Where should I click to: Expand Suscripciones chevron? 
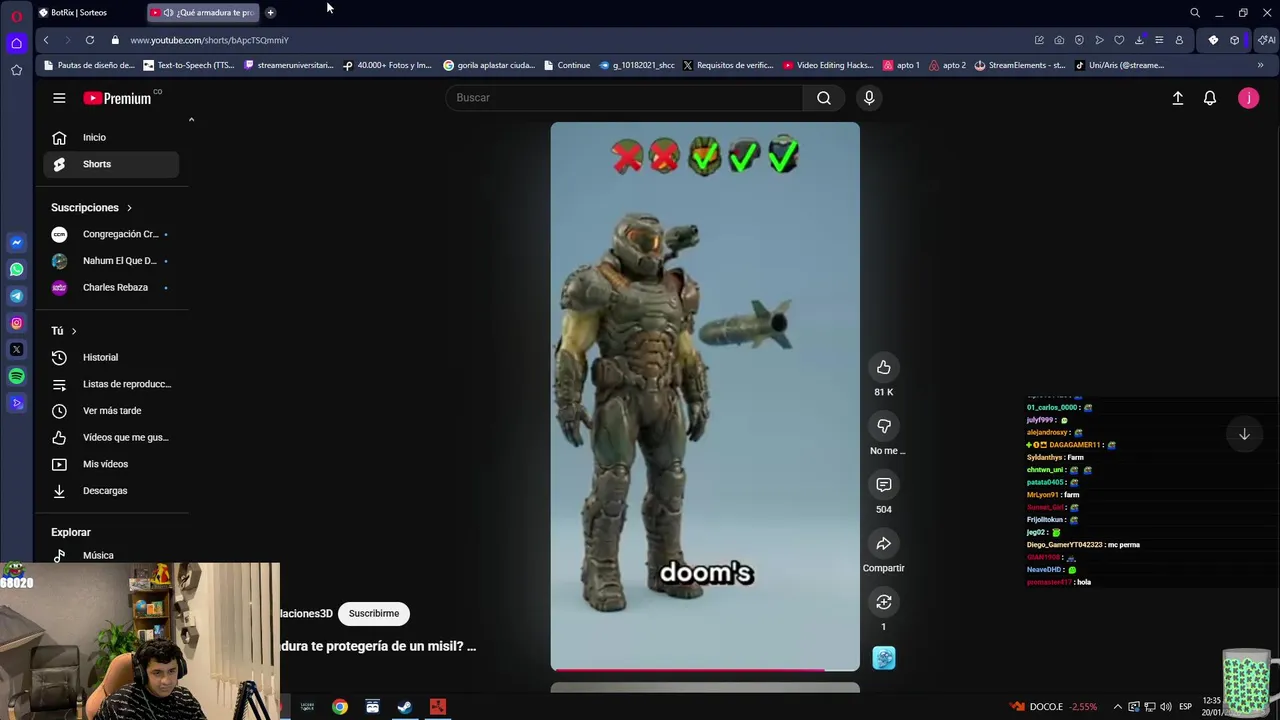129,208
